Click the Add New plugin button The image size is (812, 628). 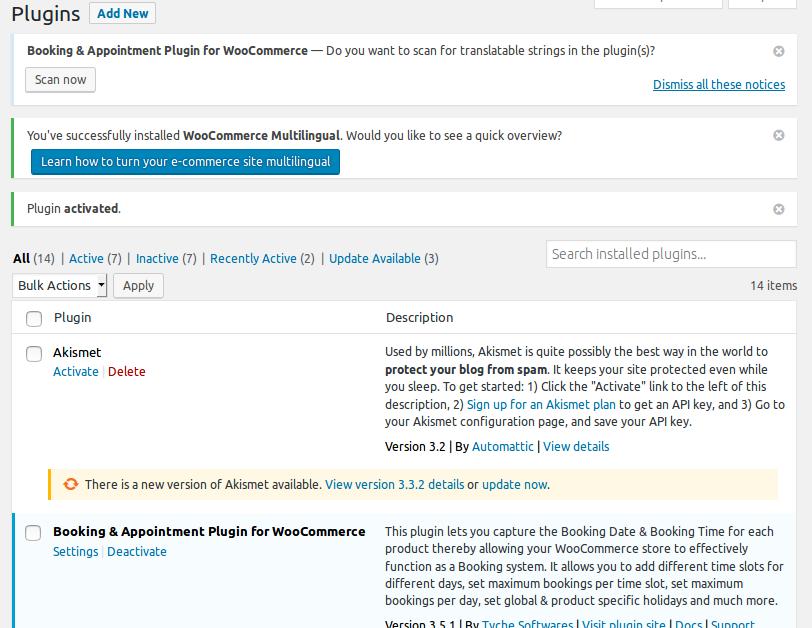(x=122, y=13)
